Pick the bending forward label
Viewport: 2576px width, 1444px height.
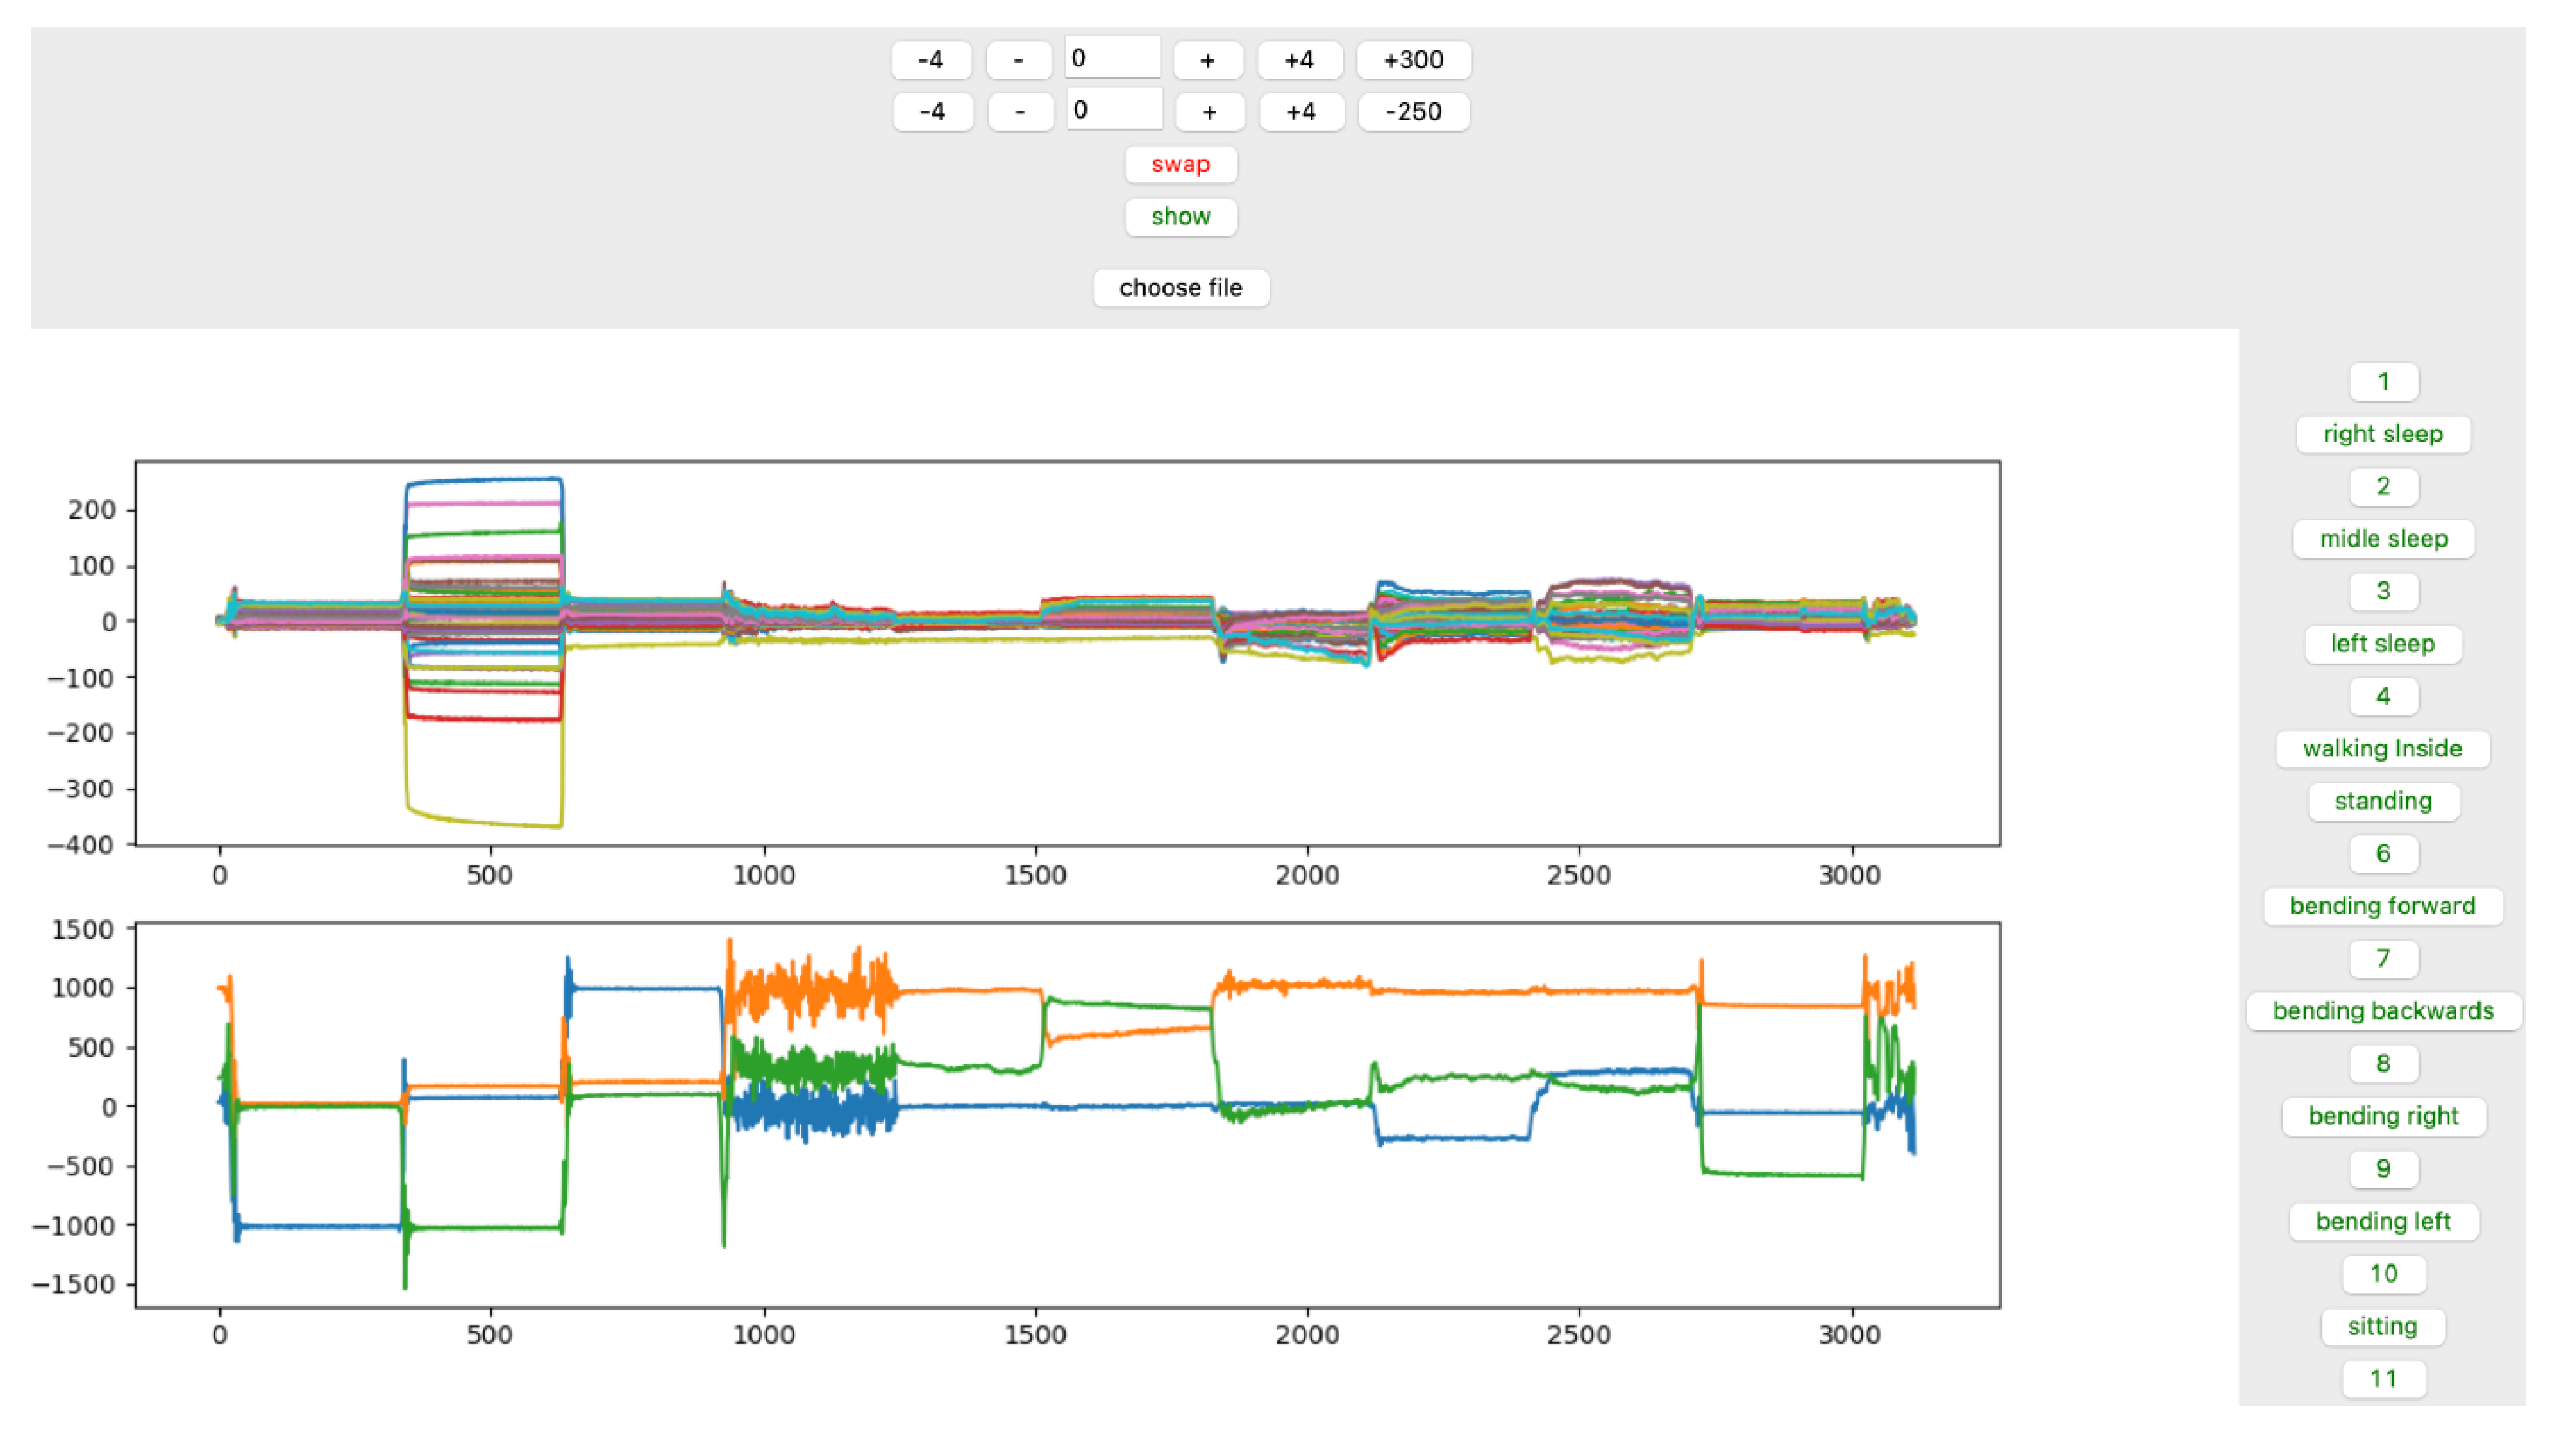[x=2382, y=906]
